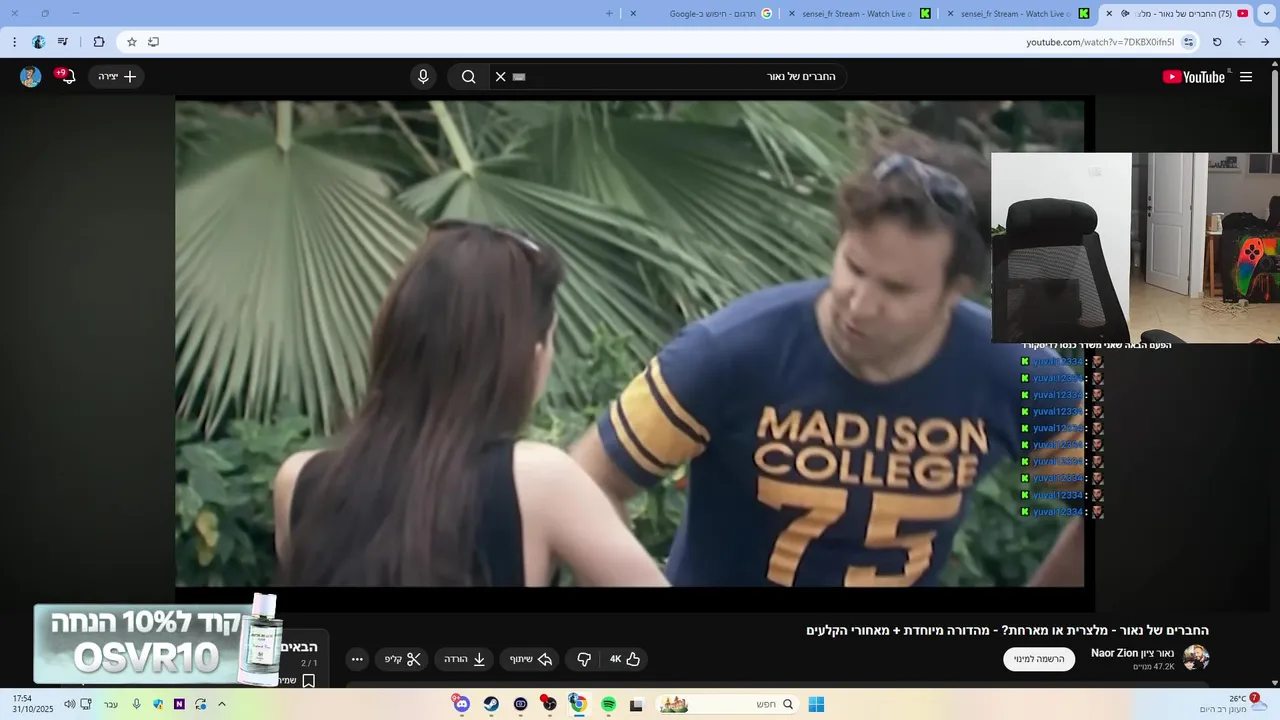Image resolution: width=1280 pixels, height=720 pixels.
Task: Open Steam from taskbar
Action: pyautogui.click(x=491, y=704)
